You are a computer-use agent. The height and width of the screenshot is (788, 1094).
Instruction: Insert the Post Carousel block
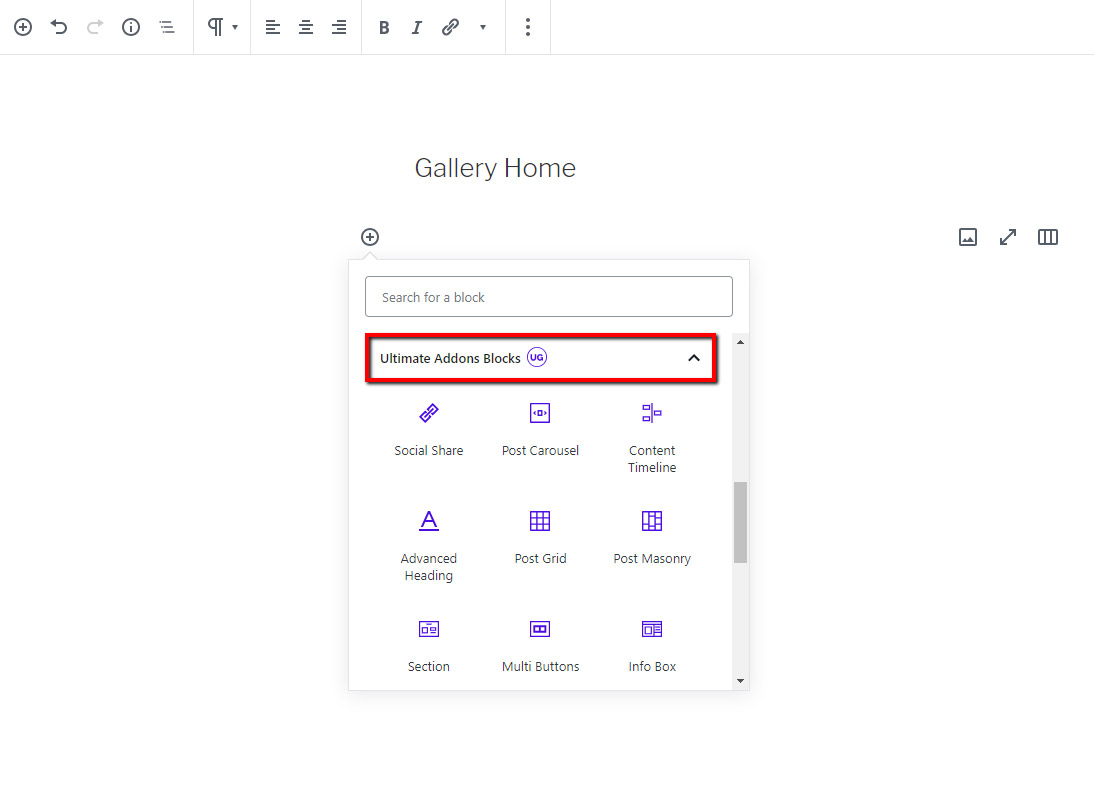click(540, 430)
